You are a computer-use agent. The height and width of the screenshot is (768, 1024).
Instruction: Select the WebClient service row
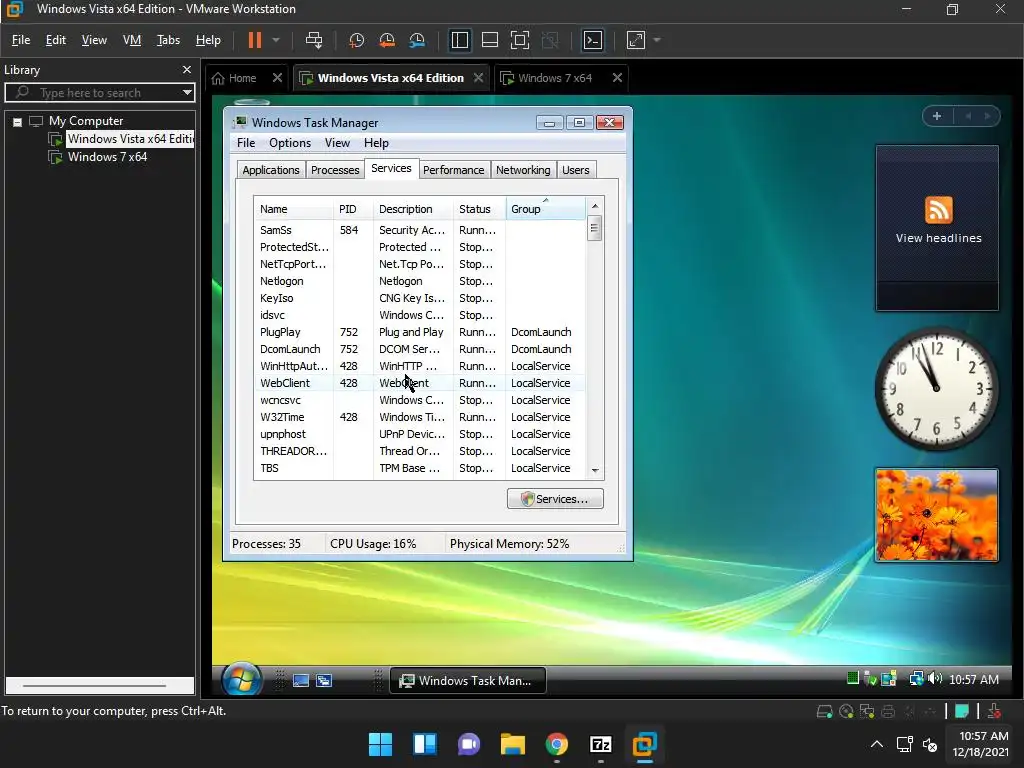click(419, 383)
